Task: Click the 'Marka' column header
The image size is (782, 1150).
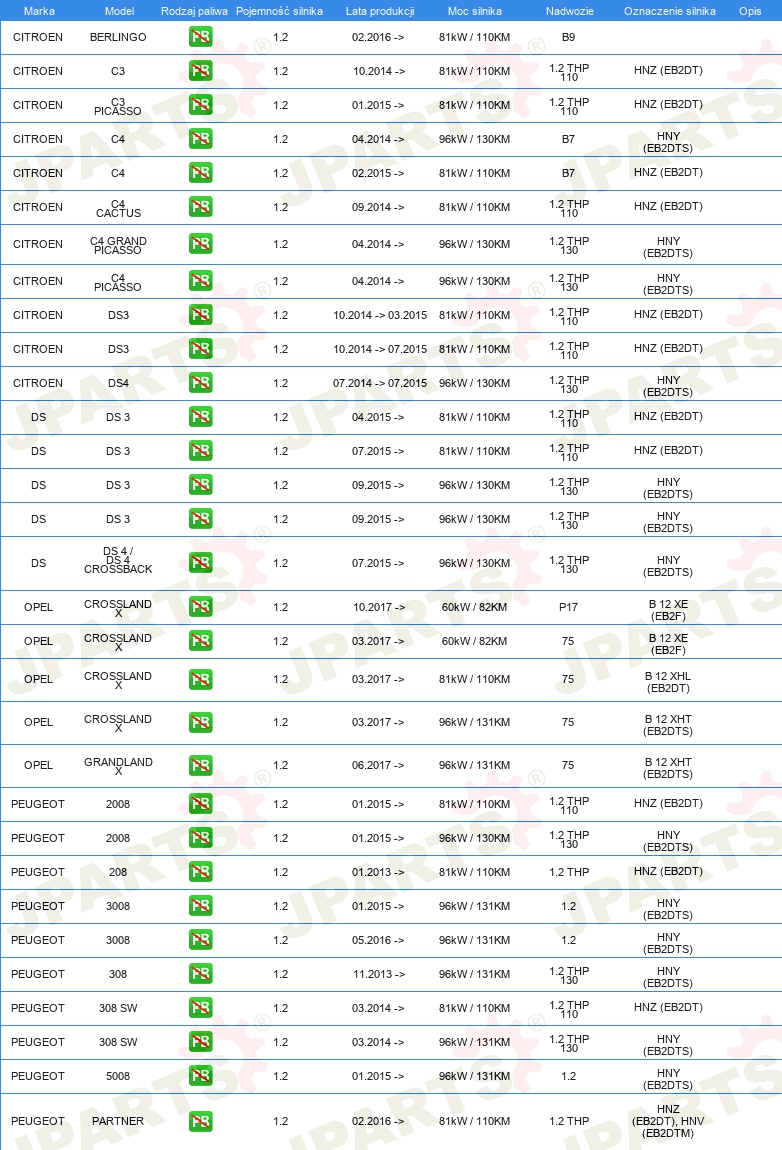Action: coord(39,11)
